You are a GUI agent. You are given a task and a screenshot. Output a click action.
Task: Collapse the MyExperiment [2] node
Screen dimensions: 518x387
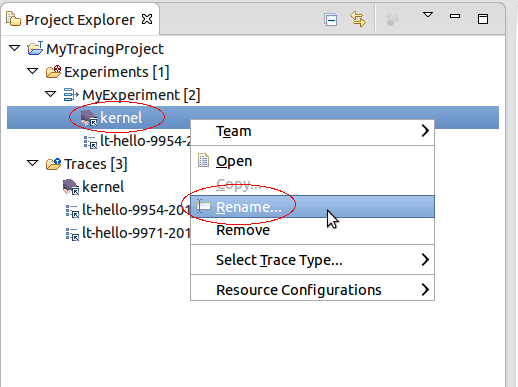pos(50,94)
